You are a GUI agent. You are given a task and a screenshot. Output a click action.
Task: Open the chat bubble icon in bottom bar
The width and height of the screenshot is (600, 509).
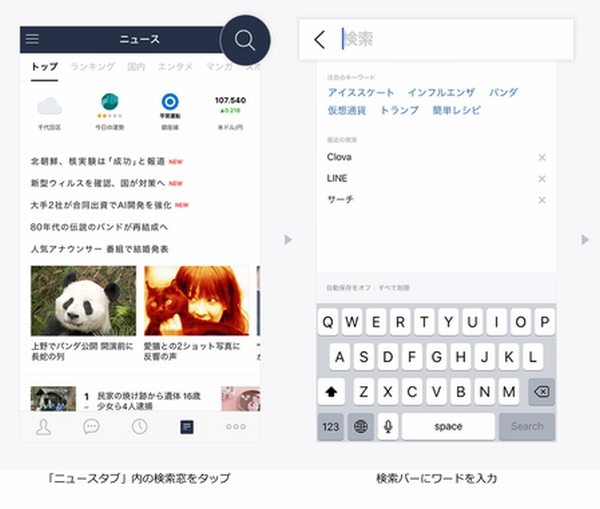pyautogui.click(x=91, y=426)
